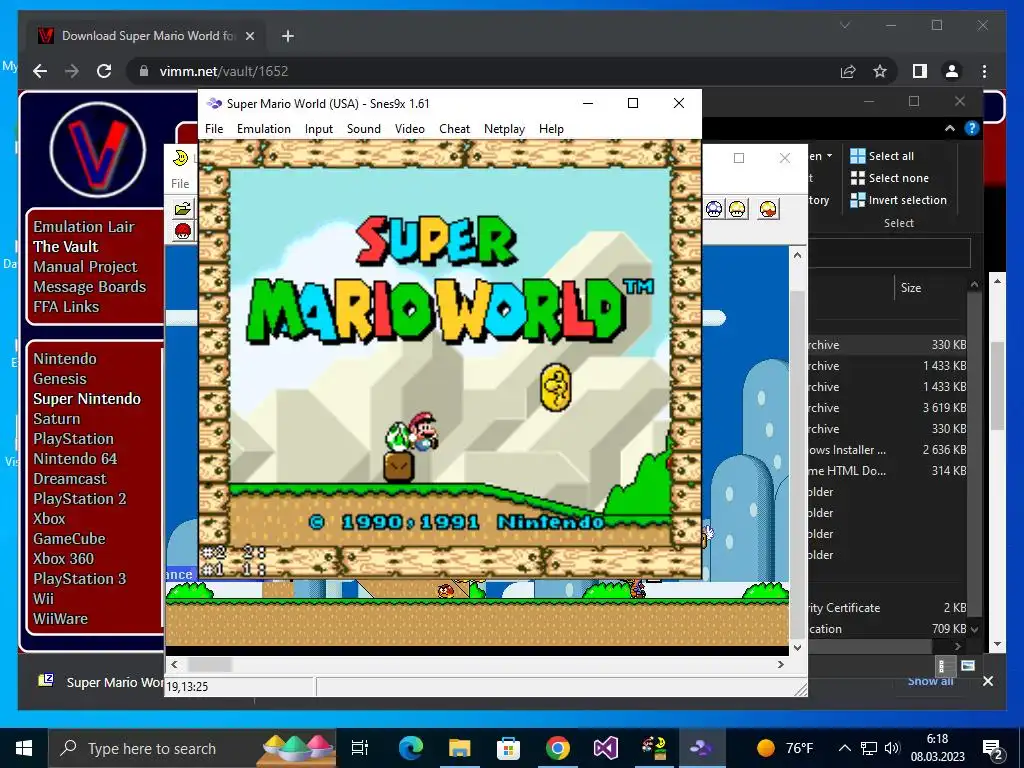Screen dimensions: 1024x768
Task: Bookmark this page with the star icon
Action: tap(880, 71)
